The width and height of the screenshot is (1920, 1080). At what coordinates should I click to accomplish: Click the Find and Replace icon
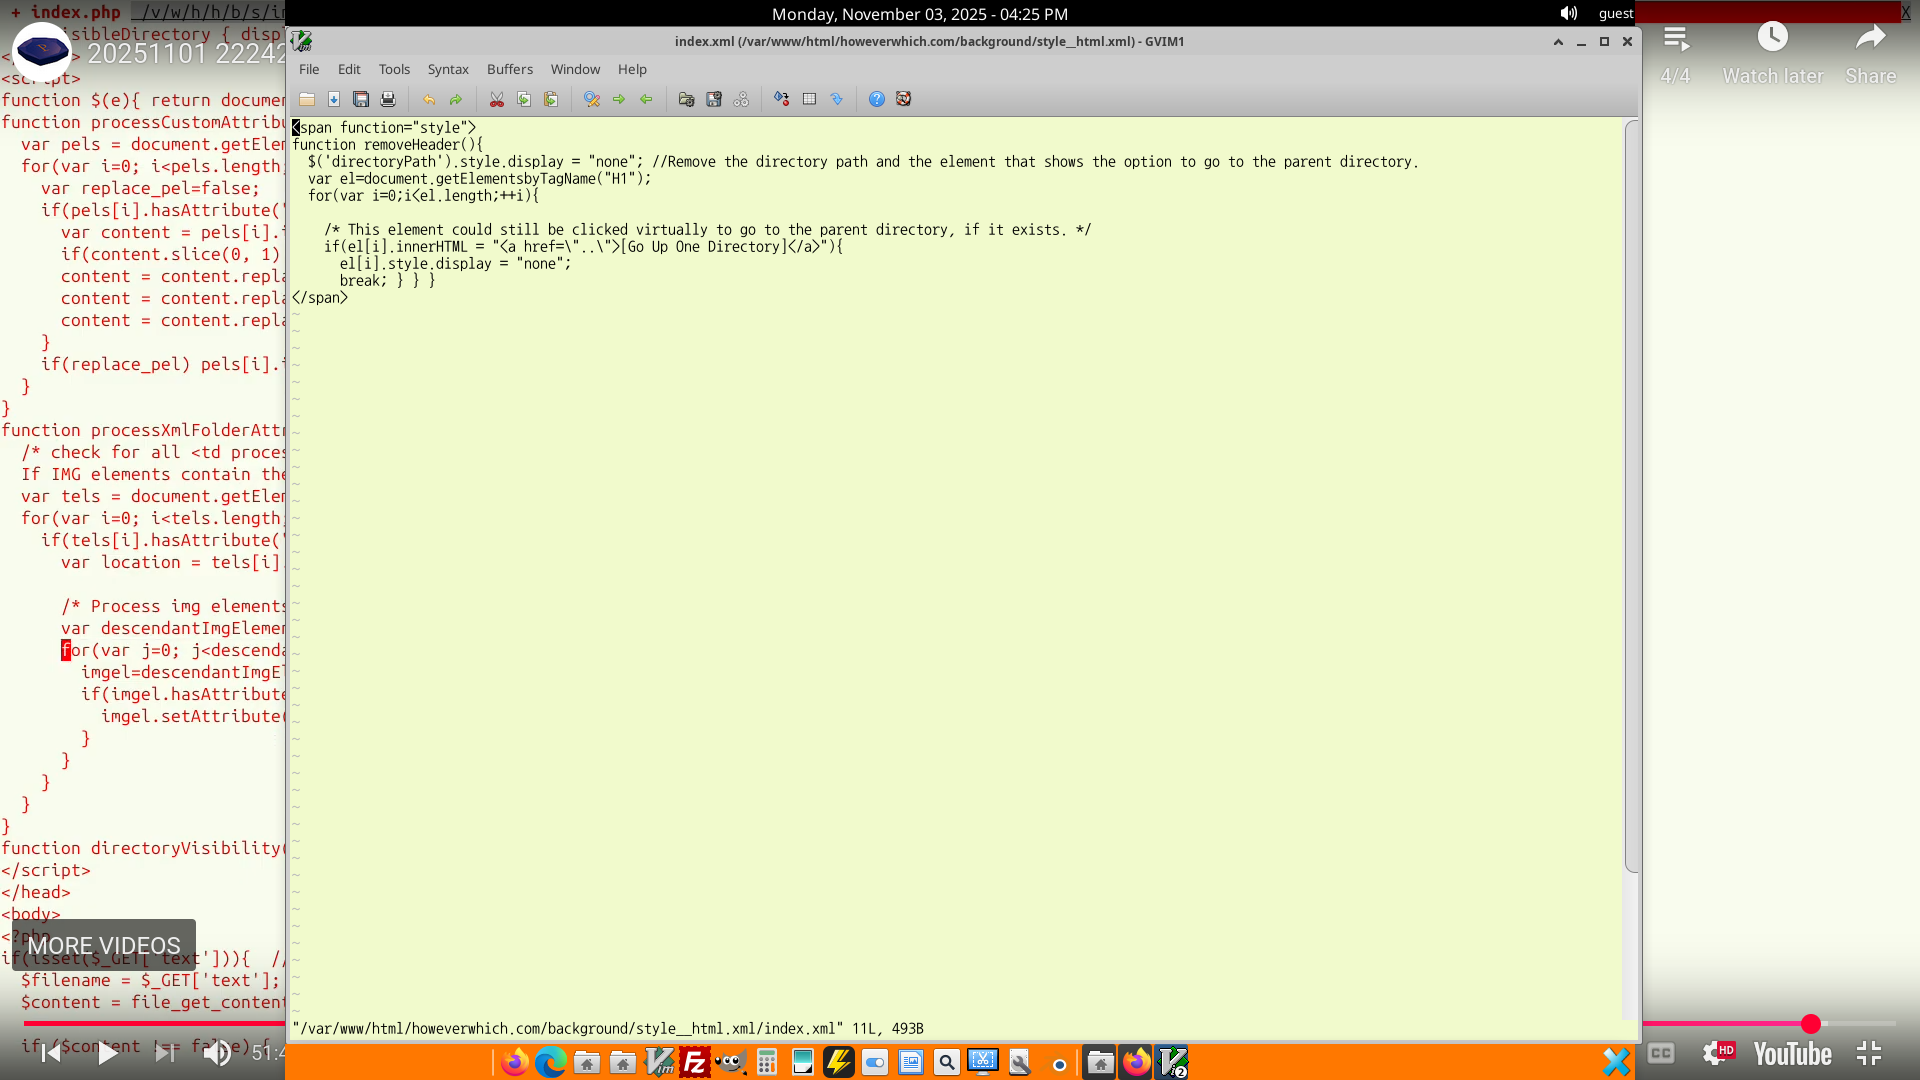(x=592, y=99)
